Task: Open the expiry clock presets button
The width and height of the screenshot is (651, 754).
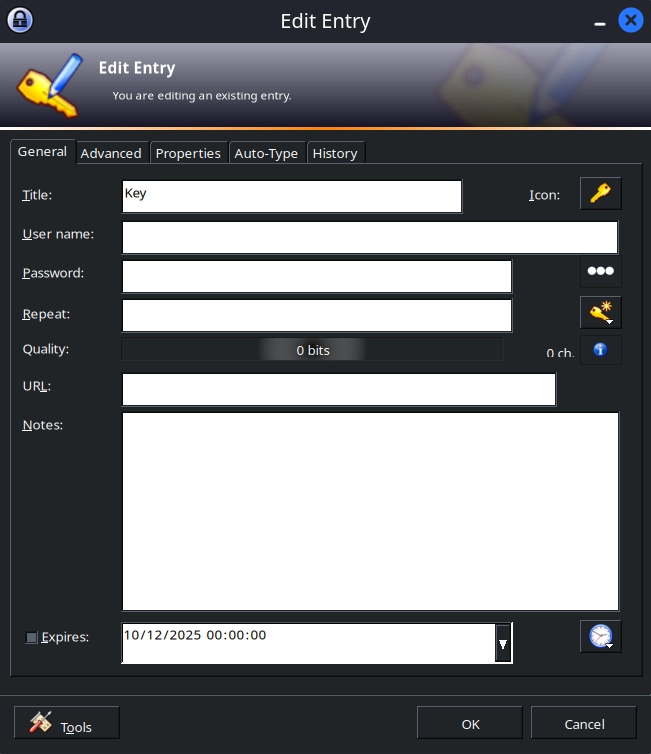Action: 600,637
